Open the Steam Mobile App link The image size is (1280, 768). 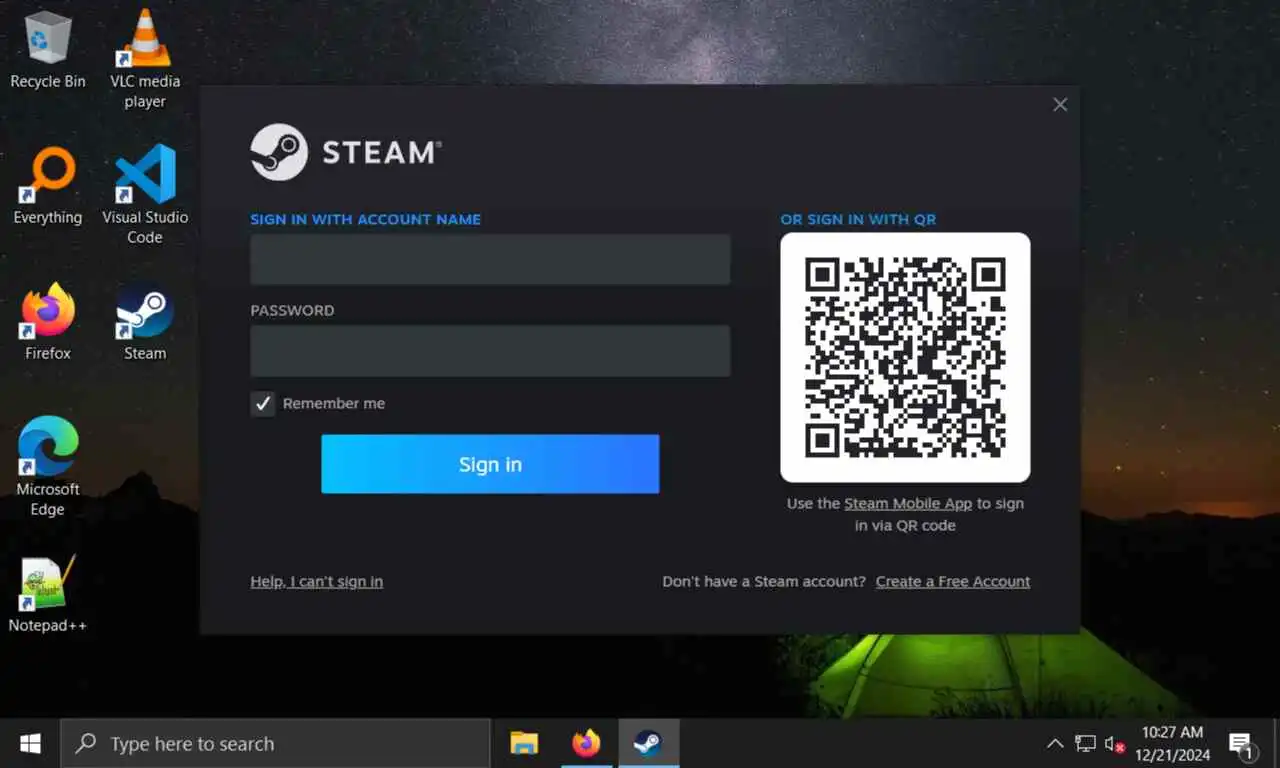pyautogui.click(x=908, y=504)
